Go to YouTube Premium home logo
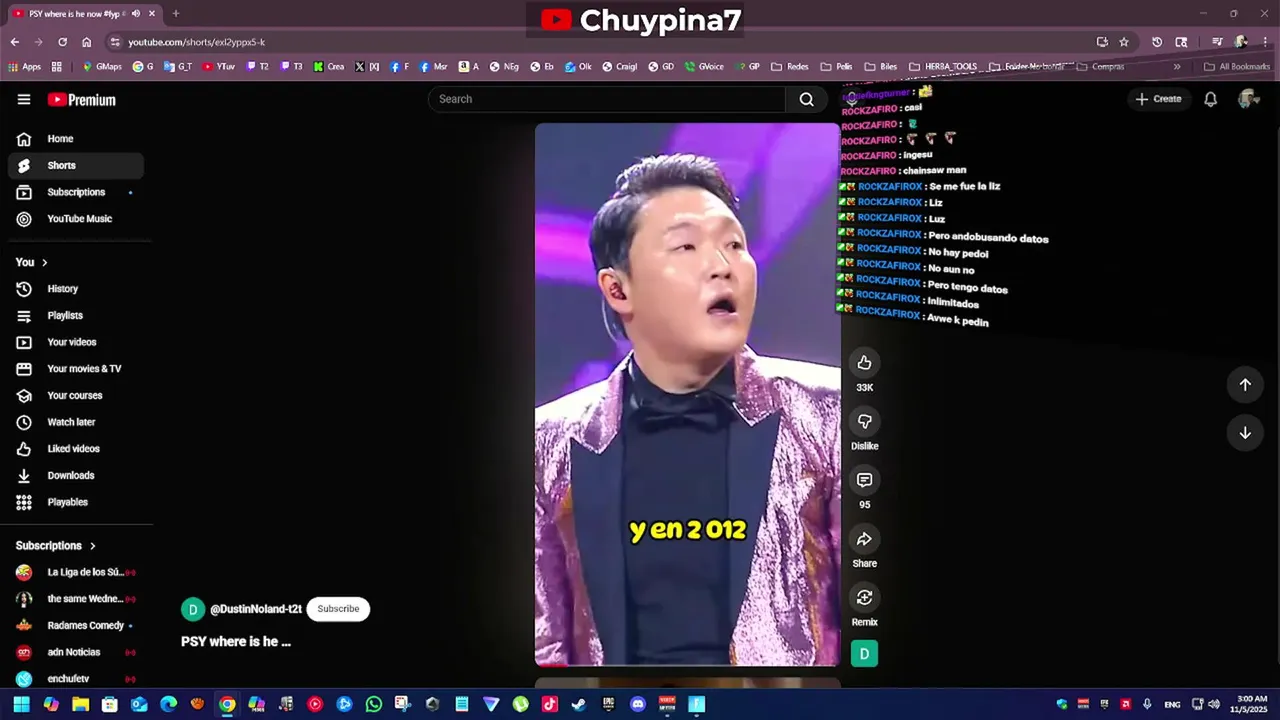The height and width of the screenshot is (720, 1280). tap(82, 99)
